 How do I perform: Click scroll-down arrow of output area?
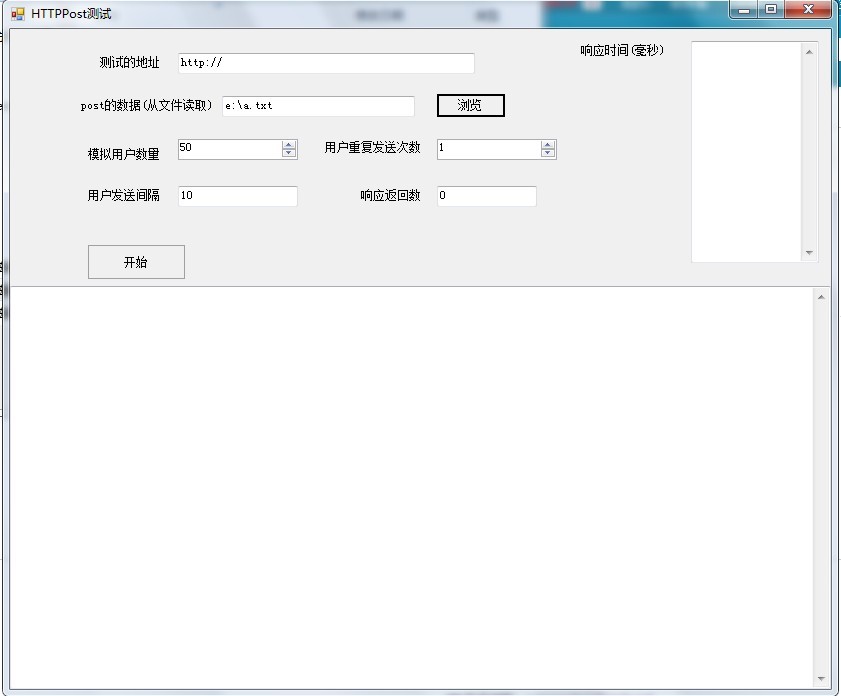coord(821,679)
